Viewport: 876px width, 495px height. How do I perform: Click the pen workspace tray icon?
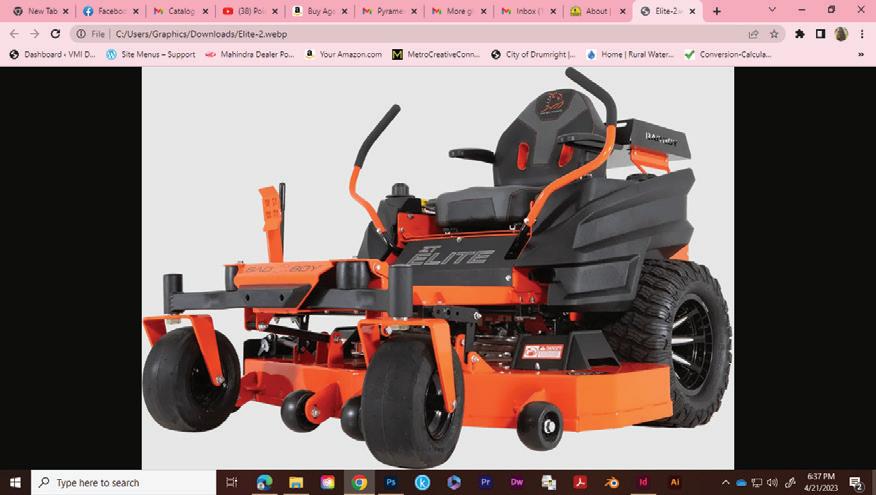[x=790, y=483]
